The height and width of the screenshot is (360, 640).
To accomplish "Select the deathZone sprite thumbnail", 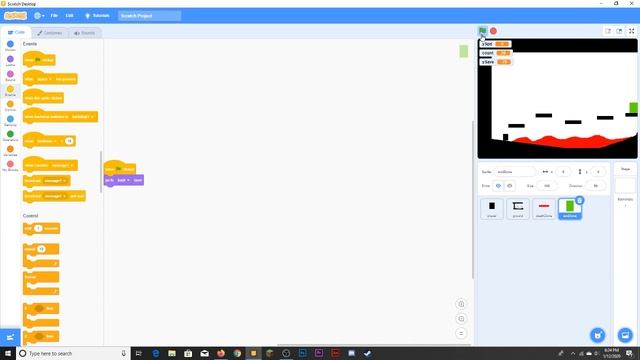I will pos(544,209).
